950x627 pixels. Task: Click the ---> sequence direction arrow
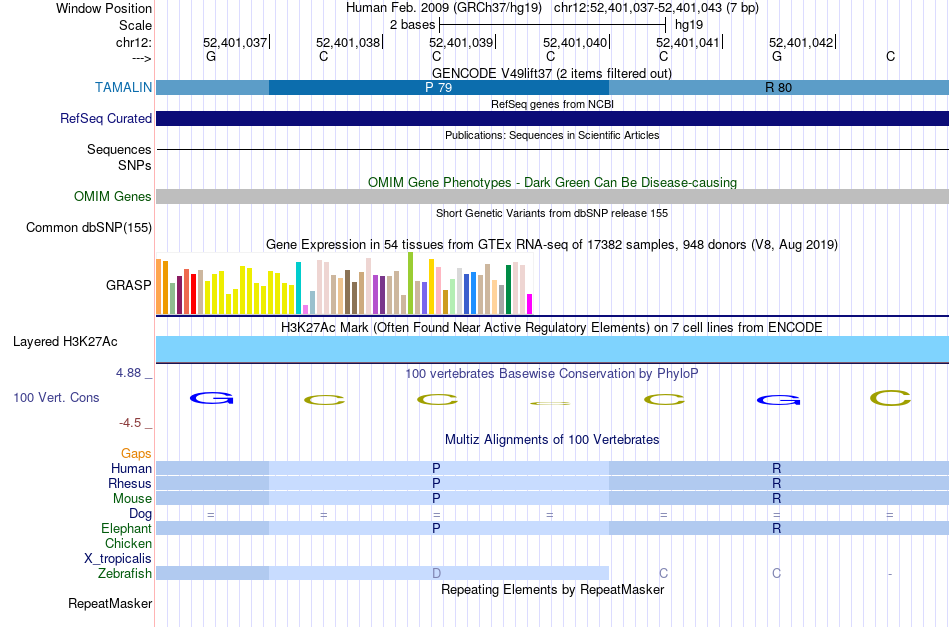141,58
